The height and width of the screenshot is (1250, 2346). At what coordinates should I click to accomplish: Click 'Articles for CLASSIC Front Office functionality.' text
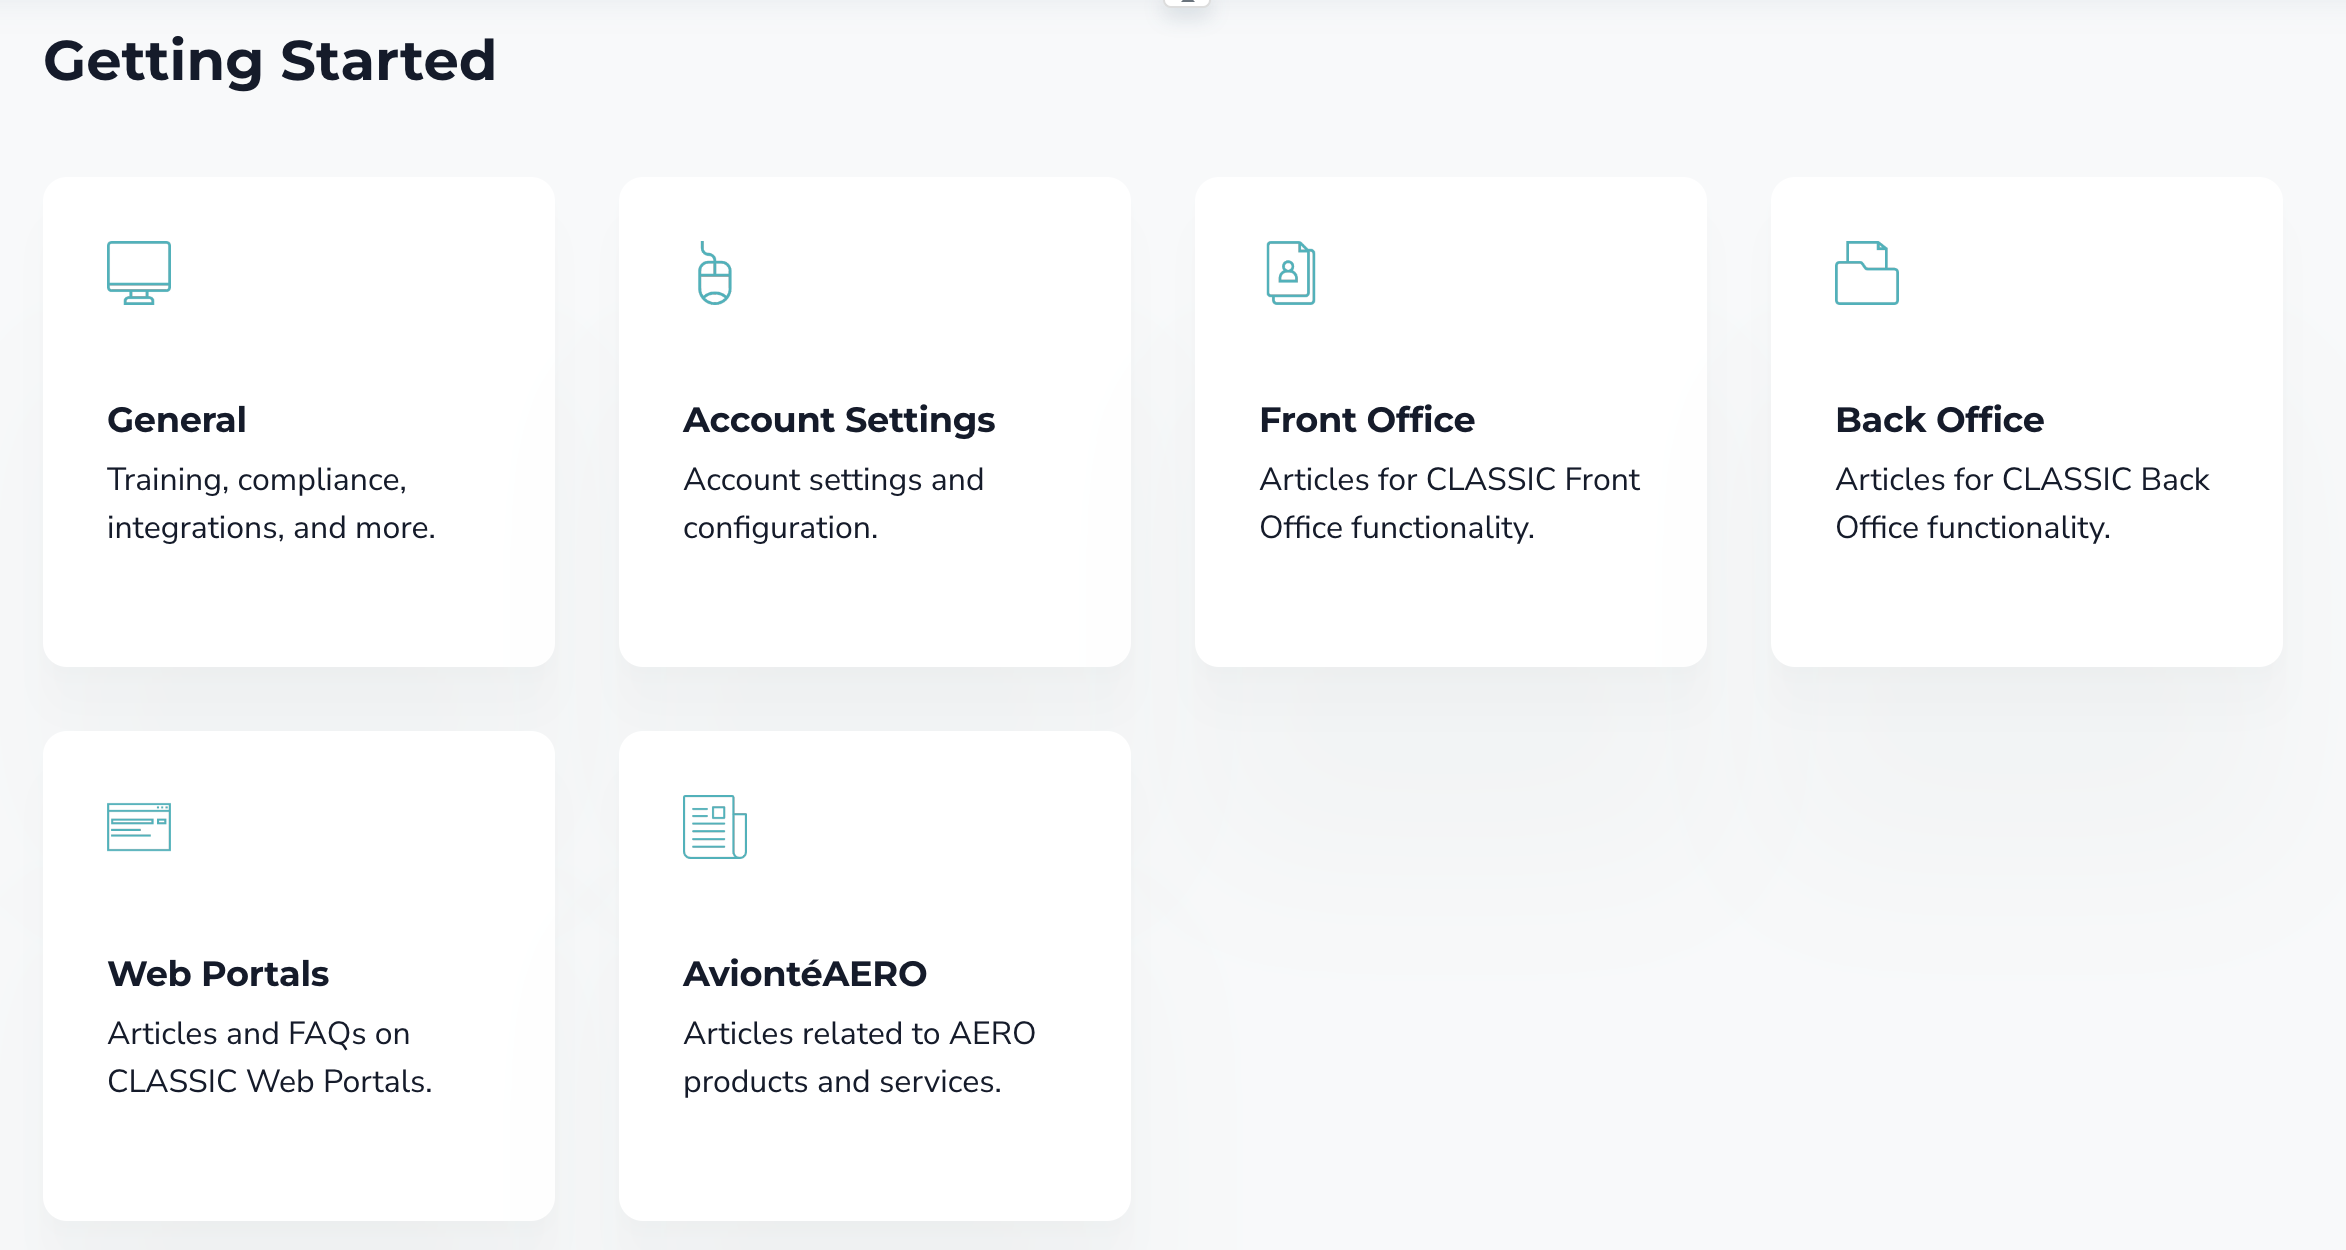pyautogui.click(x=1449, y=503)
